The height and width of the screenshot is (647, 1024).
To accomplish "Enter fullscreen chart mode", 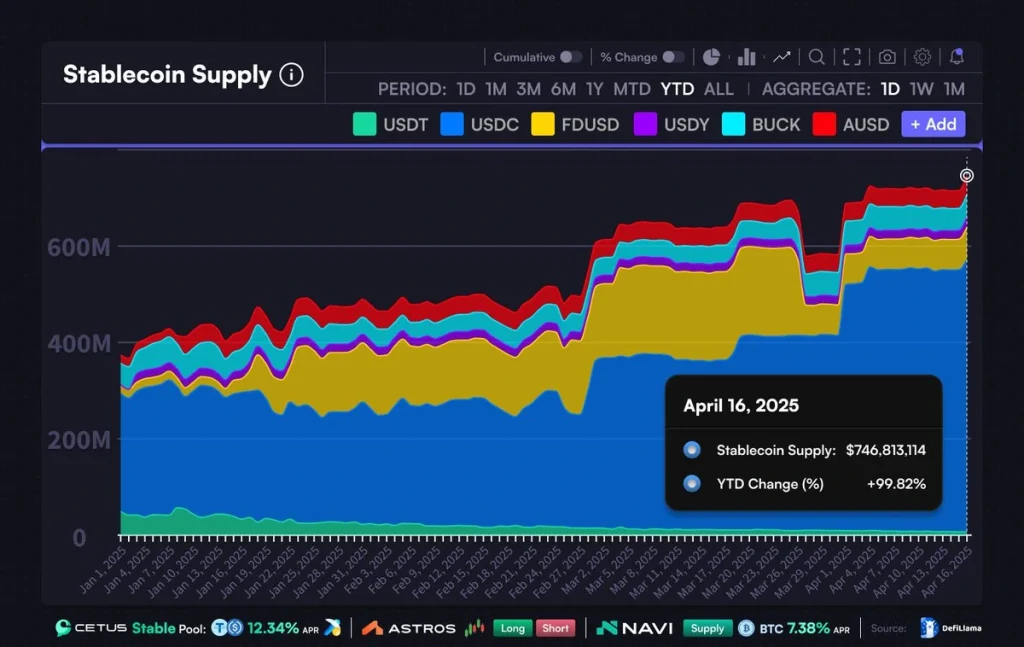I will click(851, 57).
